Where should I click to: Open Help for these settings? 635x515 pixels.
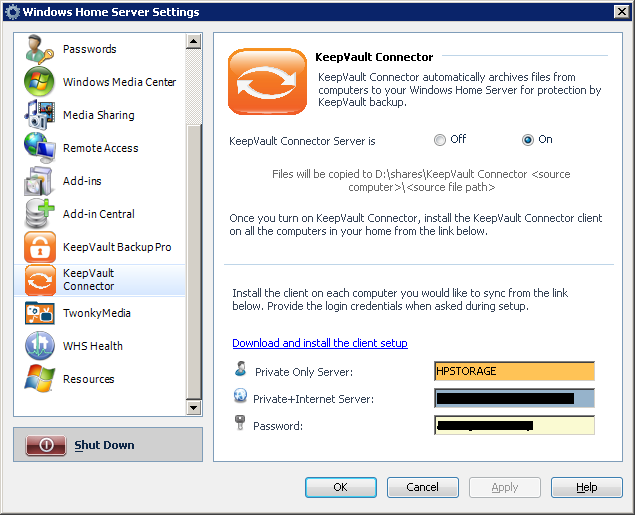586,487
